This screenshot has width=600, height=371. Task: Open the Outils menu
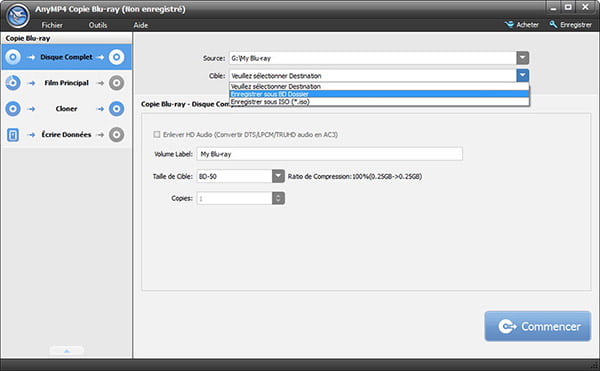coord(98,25)
